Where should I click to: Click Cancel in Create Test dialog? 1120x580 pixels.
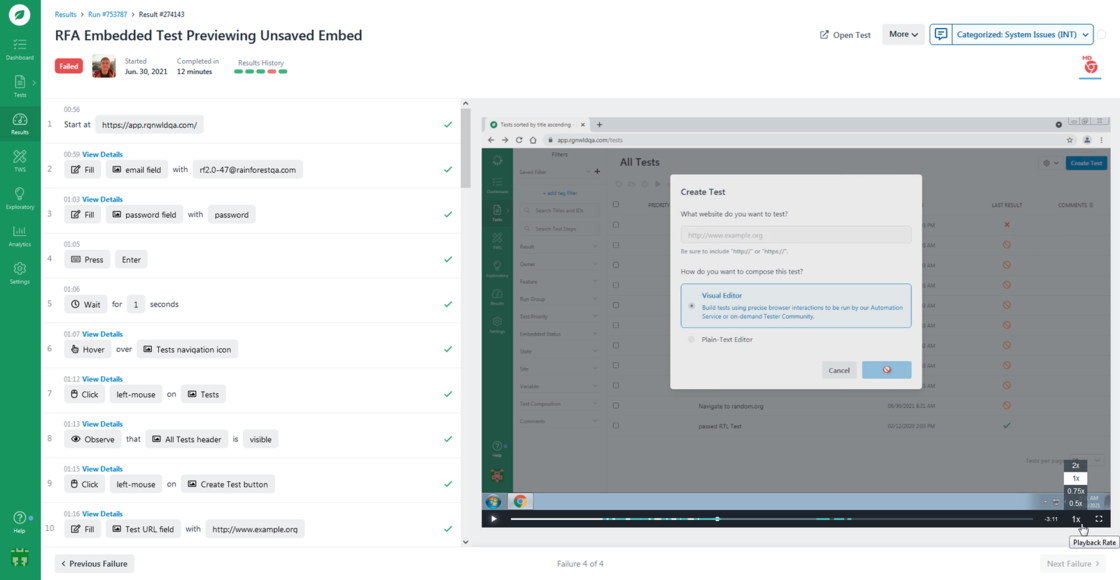(x=839, y=370)
